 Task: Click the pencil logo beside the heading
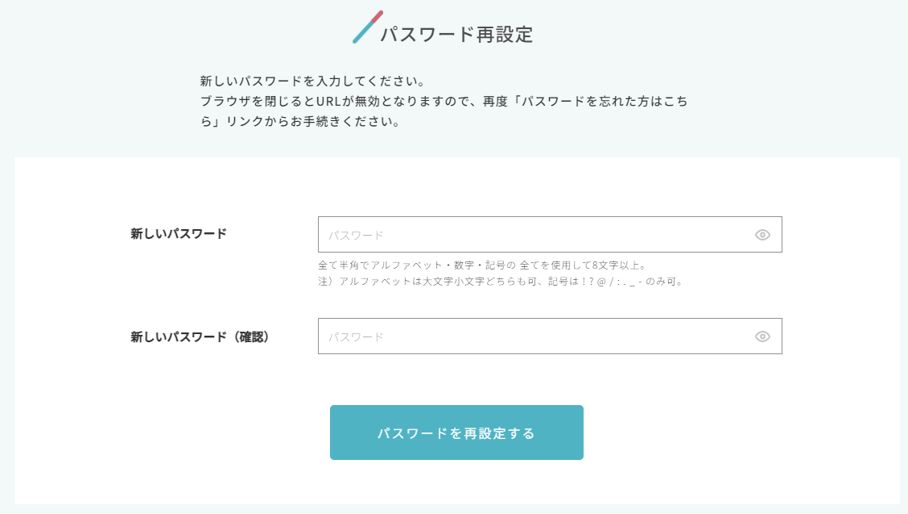367,28
